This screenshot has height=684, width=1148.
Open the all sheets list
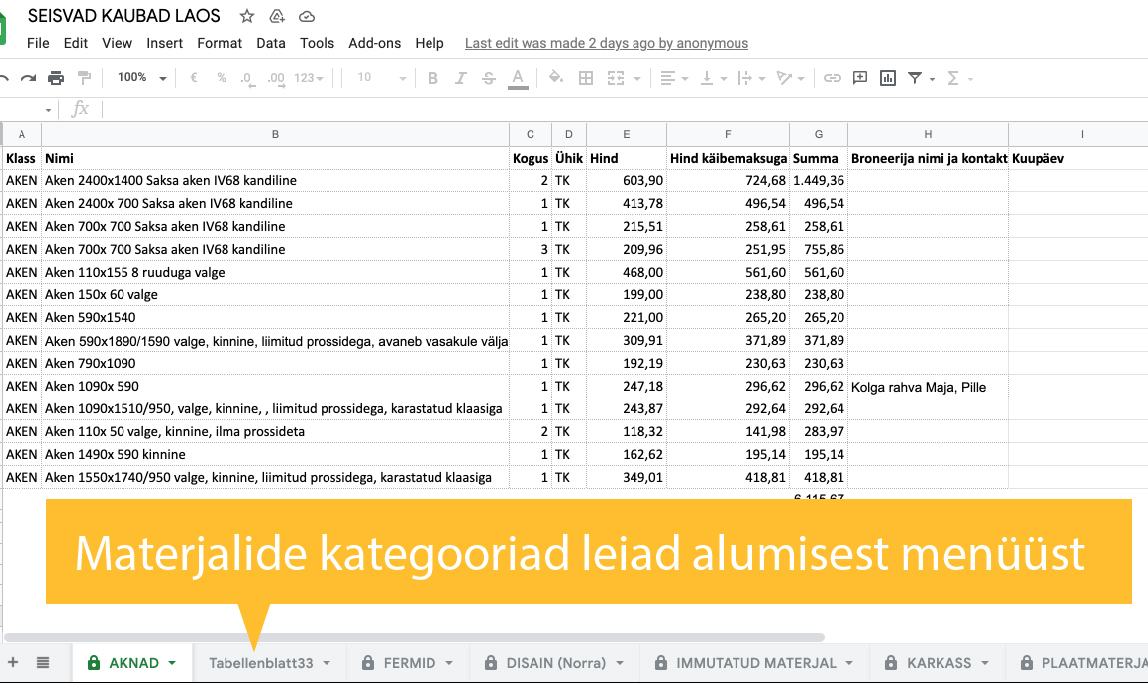pyautogui.click(x=43, y=663)
